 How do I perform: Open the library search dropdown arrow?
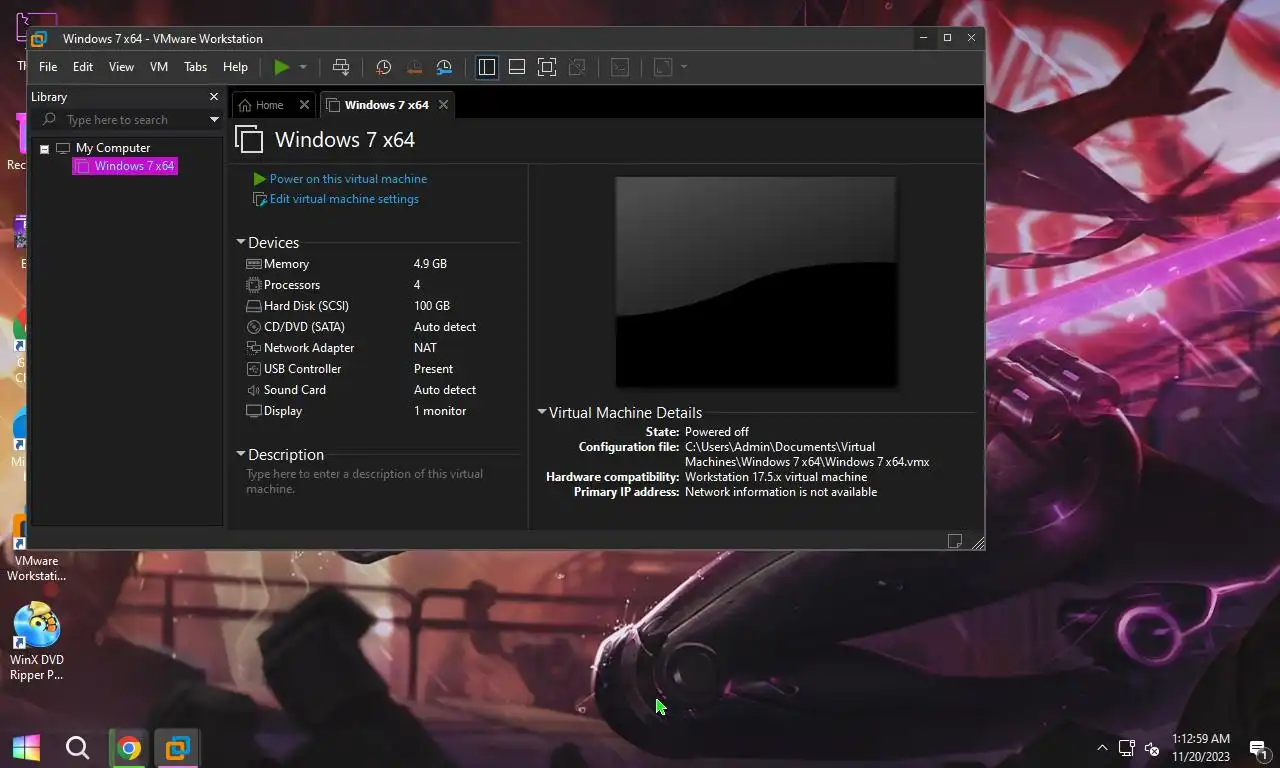[x=214, y=120]
